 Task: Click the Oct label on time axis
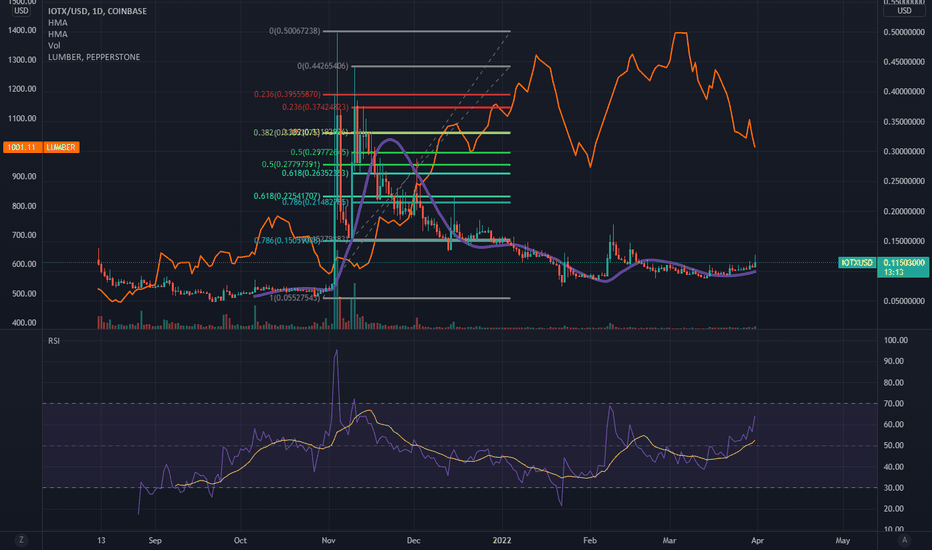coord(240,540)
